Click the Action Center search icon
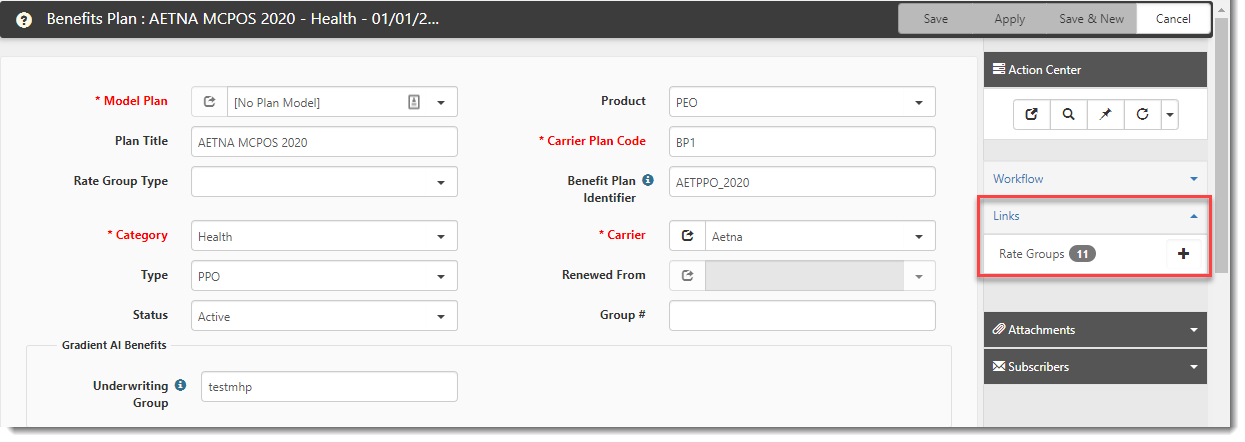The width and height of the screenshot is (1245, 442). tap(1068, 115)
